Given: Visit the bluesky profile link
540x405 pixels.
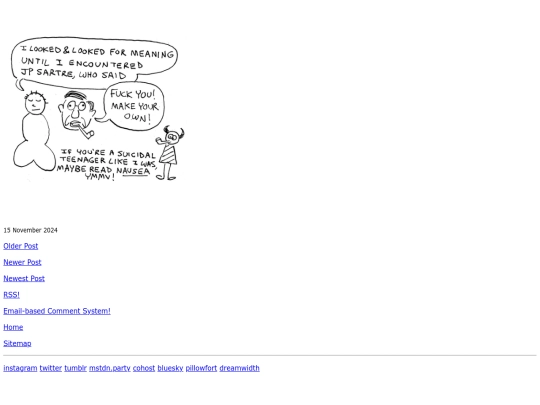Looking at the screenshot, I should [170, 368].
